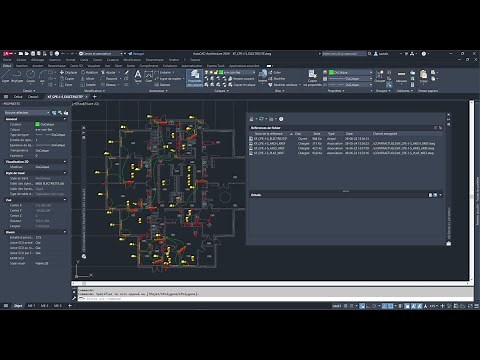Select the Polyligne tool
The image size is (480, 360).
click(17, 76)
